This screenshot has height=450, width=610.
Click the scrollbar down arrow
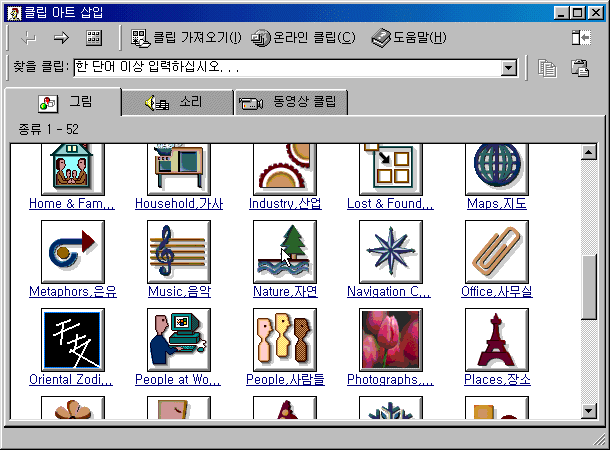click(x=589, y=411)
